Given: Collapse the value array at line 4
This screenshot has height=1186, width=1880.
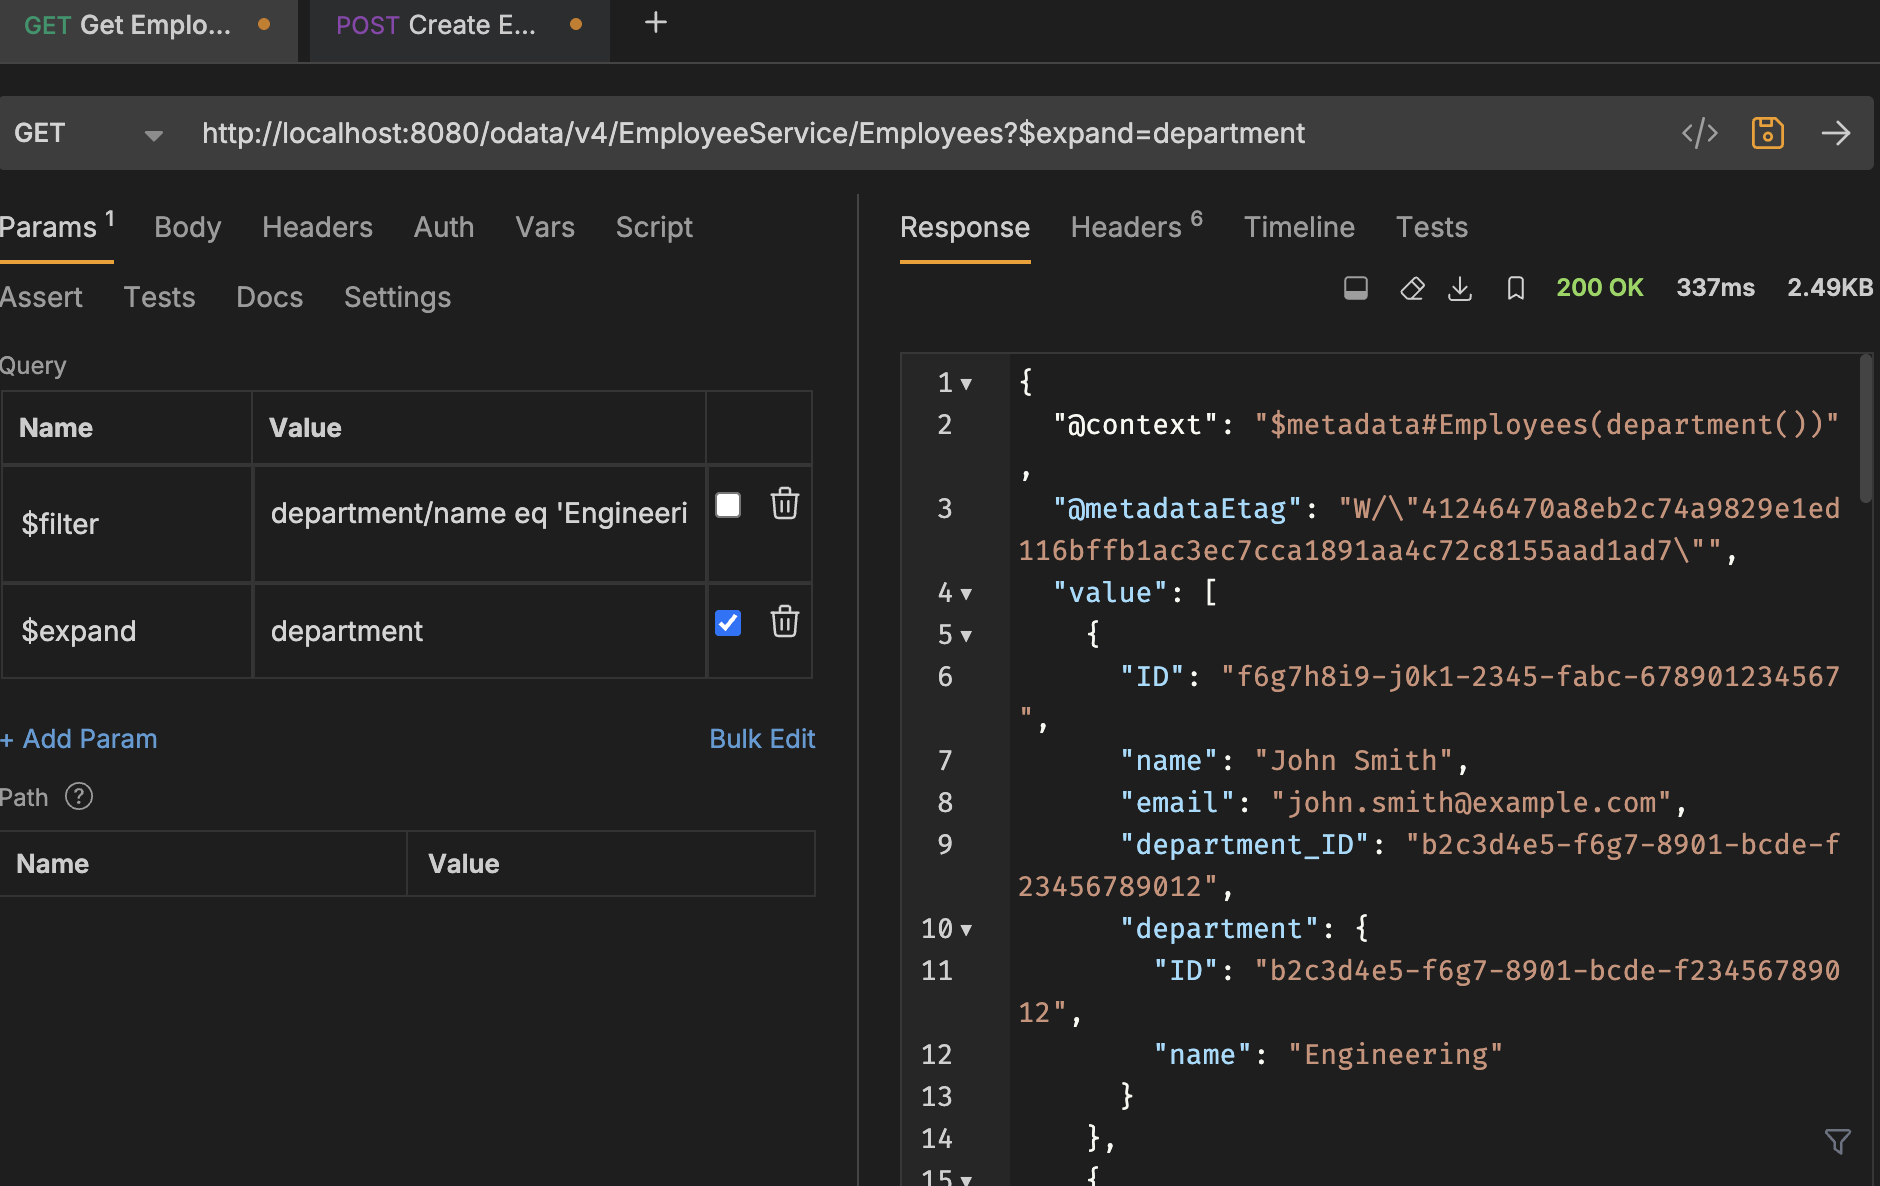Looking at the screenshot, I should (x=966, y=593).
